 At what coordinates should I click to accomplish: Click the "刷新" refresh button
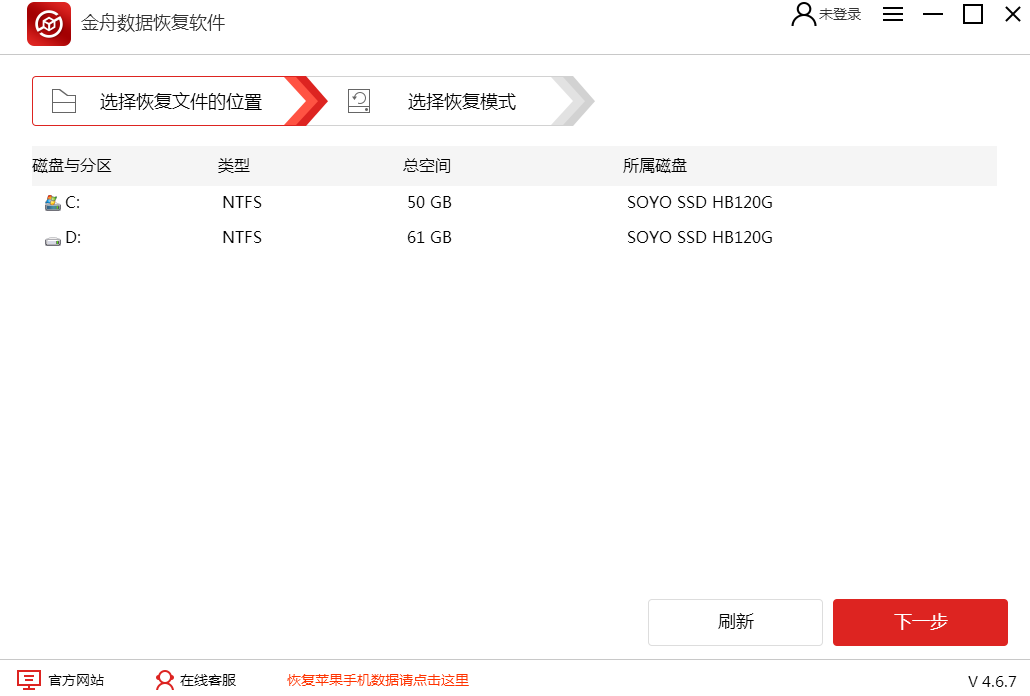pos(735,622)
